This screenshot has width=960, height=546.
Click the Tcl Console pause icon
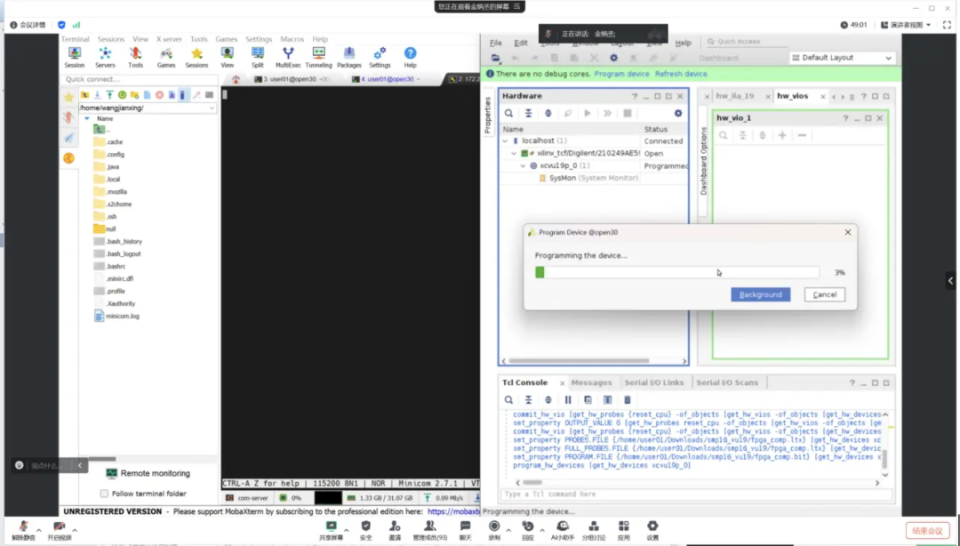tap(568, 400)
